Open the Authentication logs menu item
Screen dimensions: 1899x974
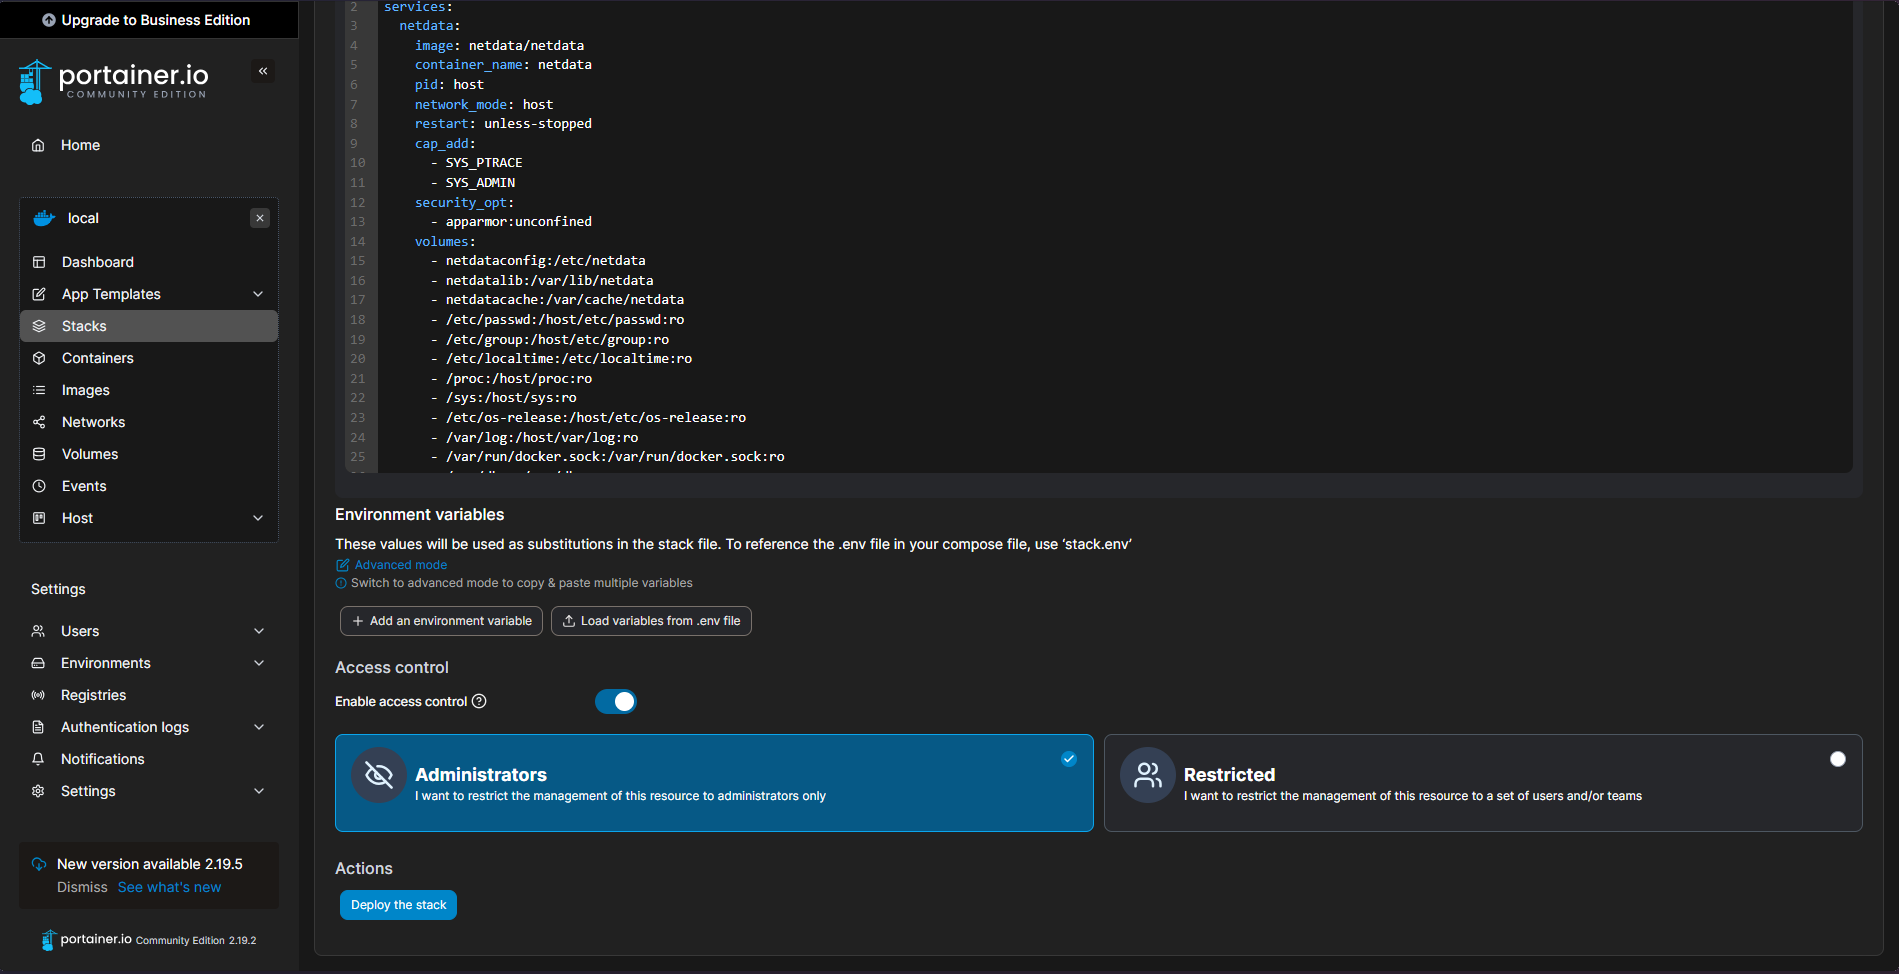(x=122, y=726)
